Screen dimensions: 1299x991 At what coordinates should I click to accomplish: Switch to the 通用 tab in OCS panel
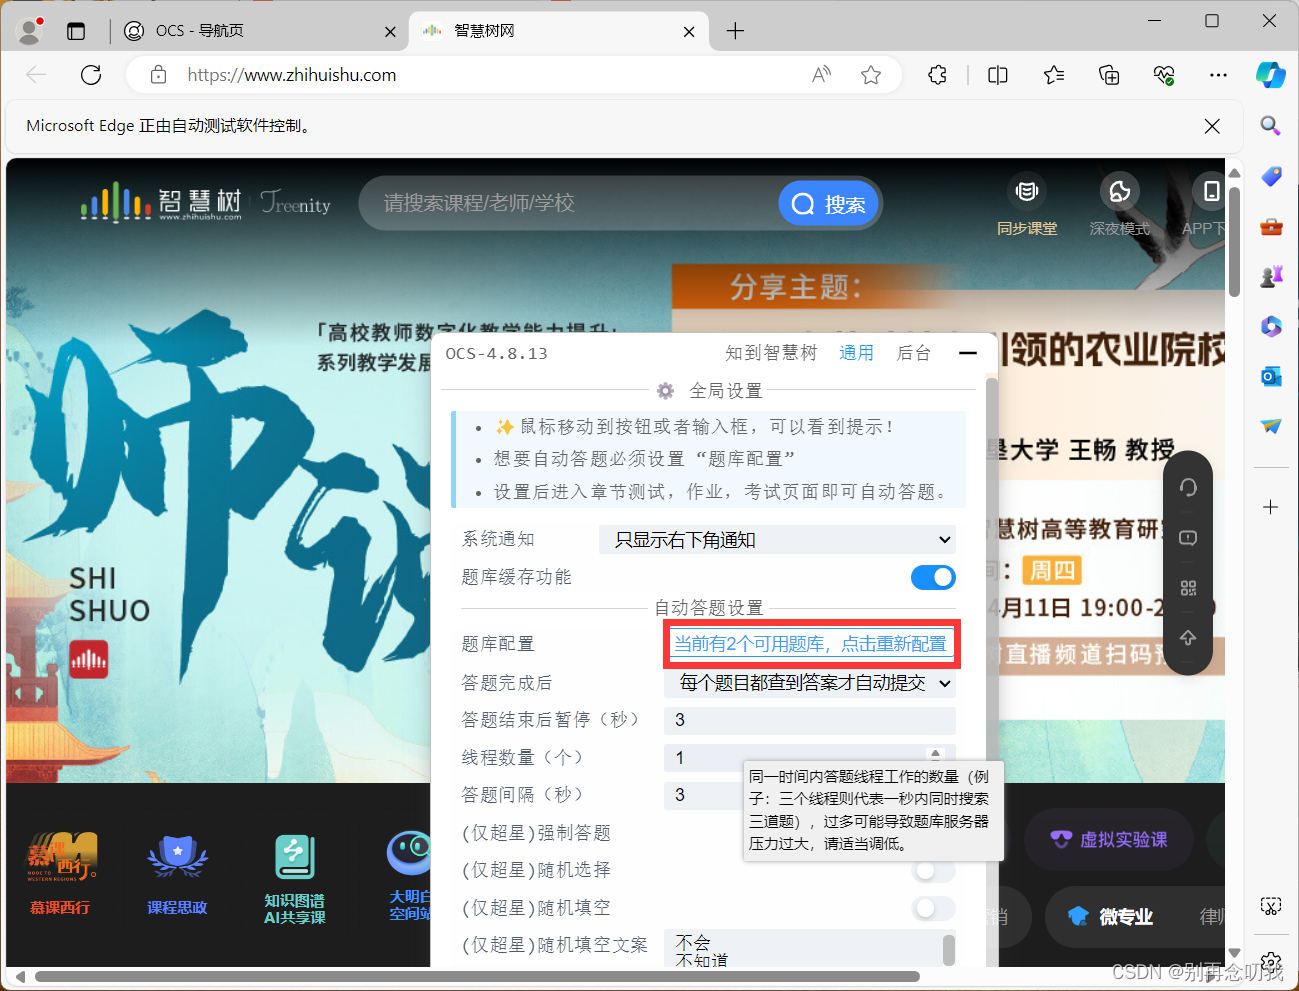point(856,353)
